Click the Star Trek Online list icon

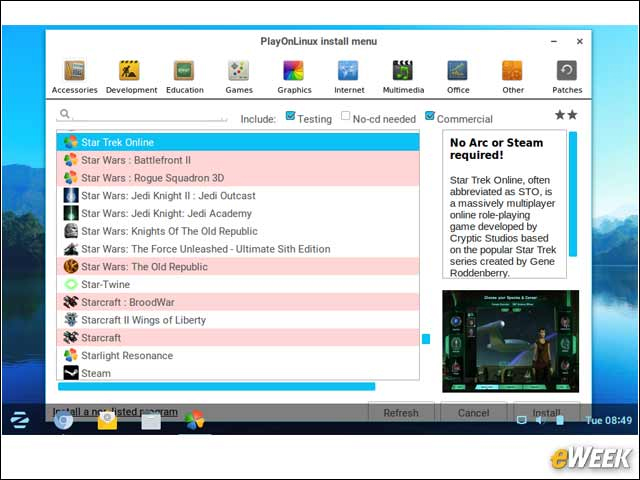[x=71, y=142]
